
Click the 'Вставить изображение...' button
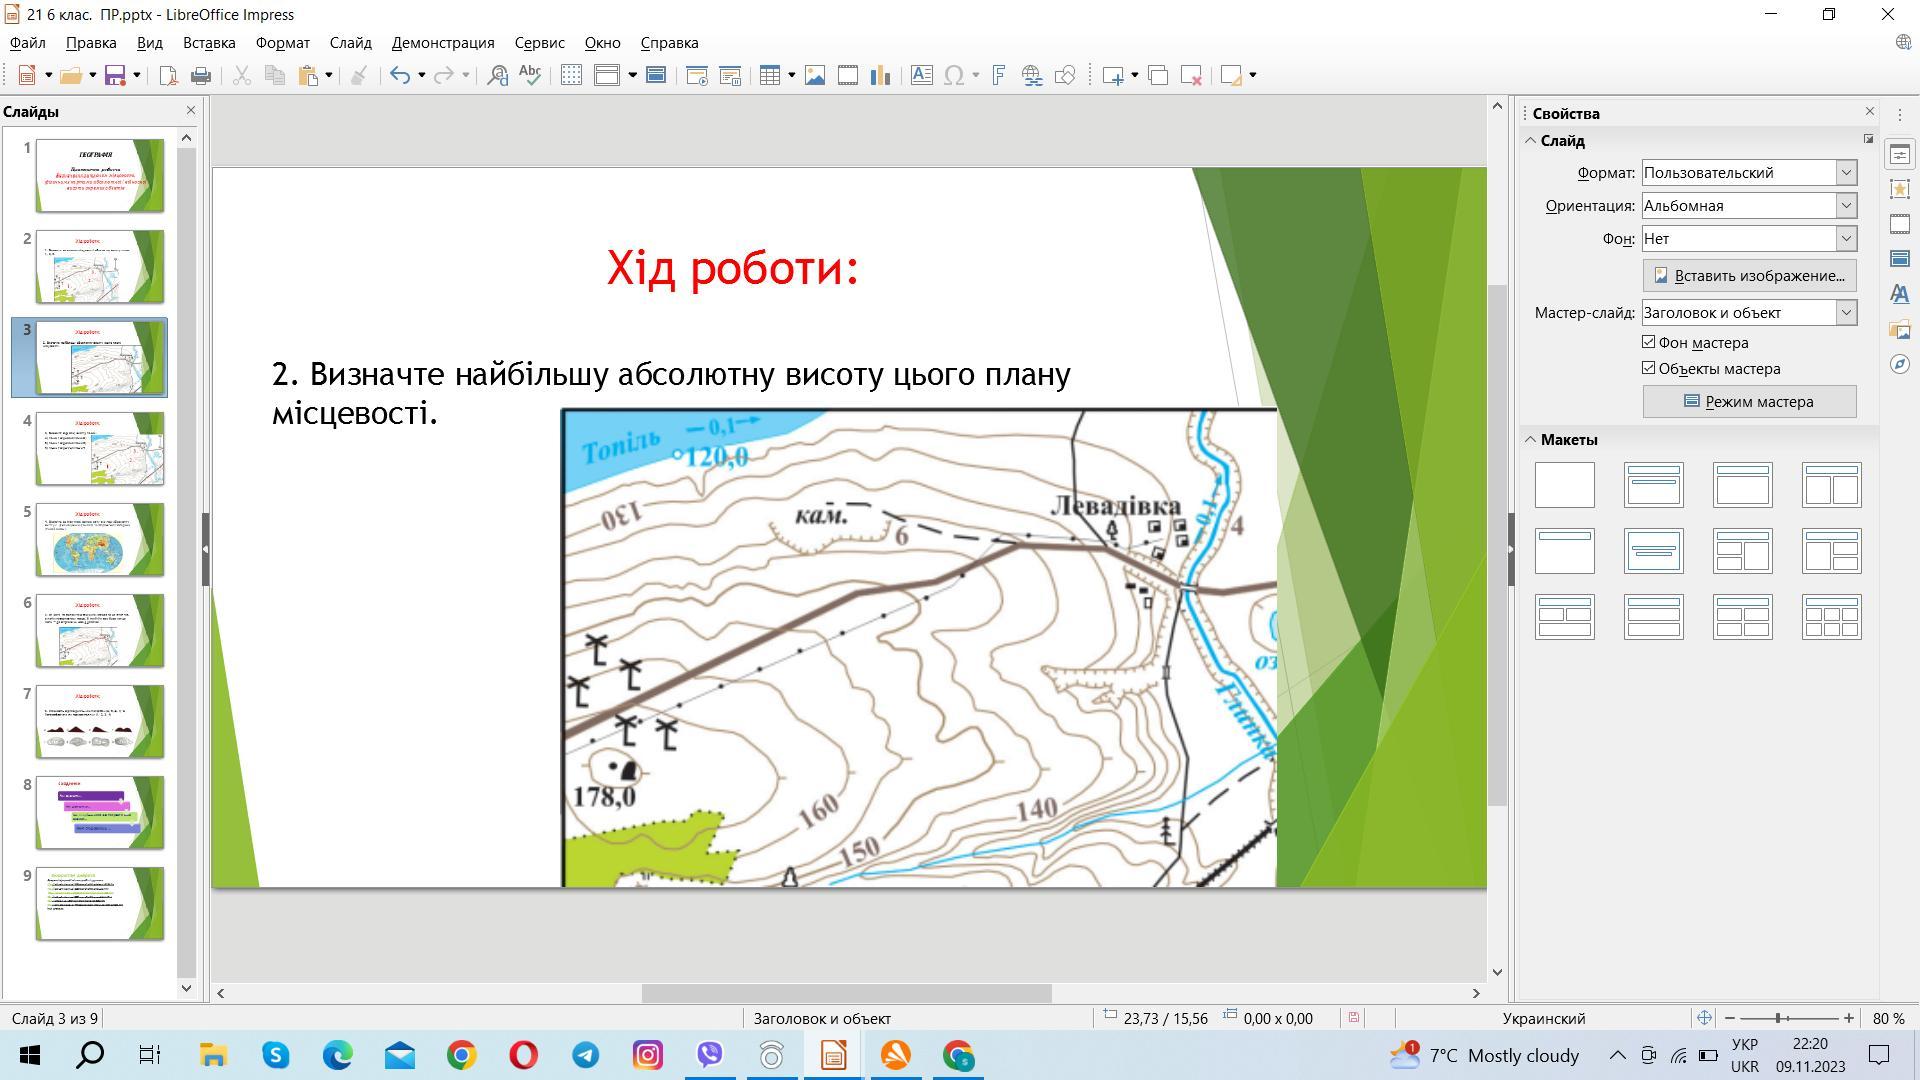point(1749,276)
